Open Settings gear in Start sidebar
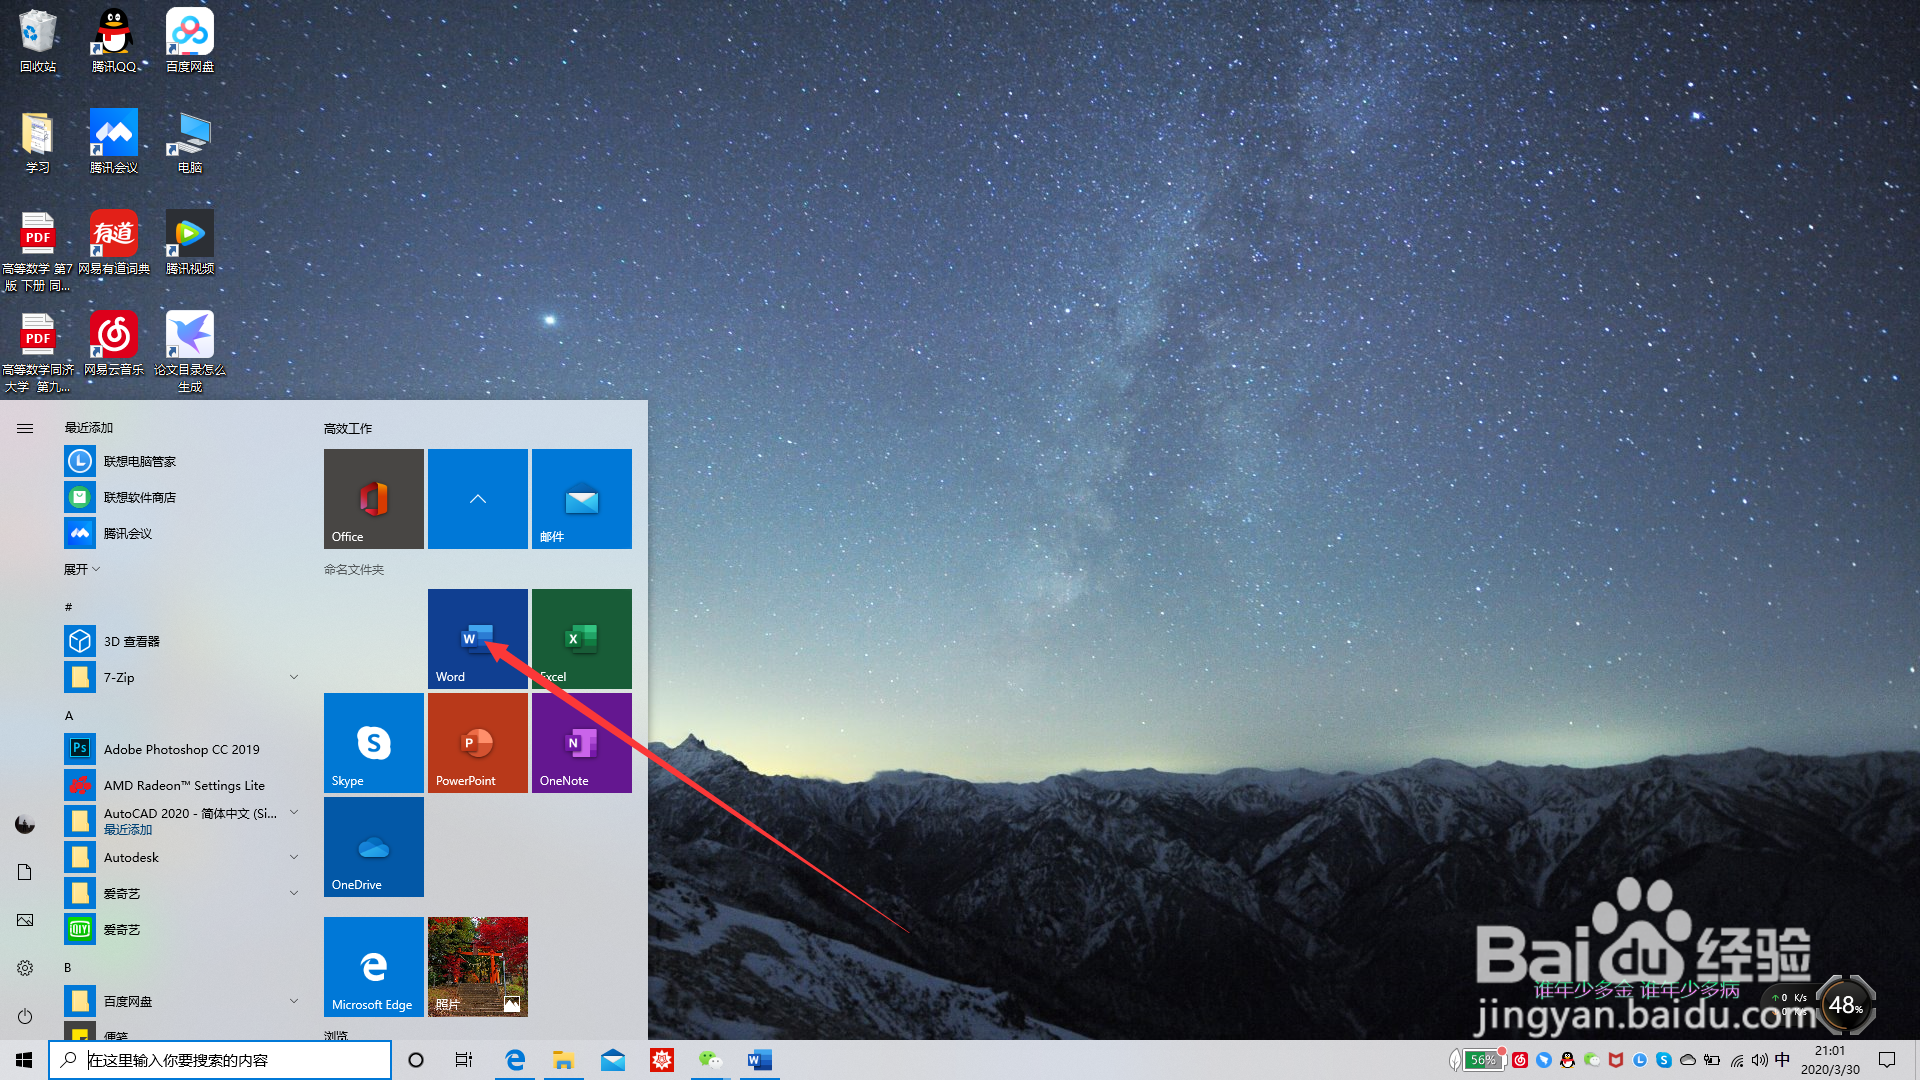Screen dimensions: 1920x1080 (x=25, y=968)
